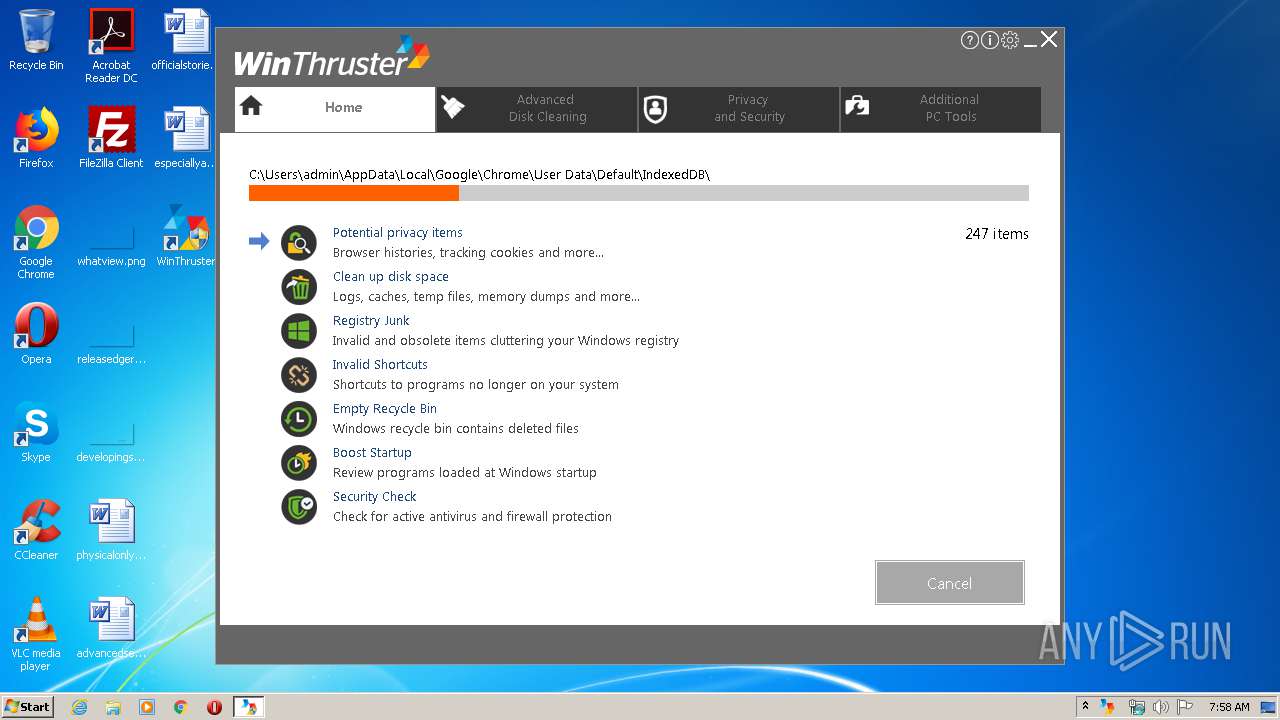This screenshot has height=720, width=1280.
Task: Select the CCleaner desktop icon
Action: [x=36, y=530]
